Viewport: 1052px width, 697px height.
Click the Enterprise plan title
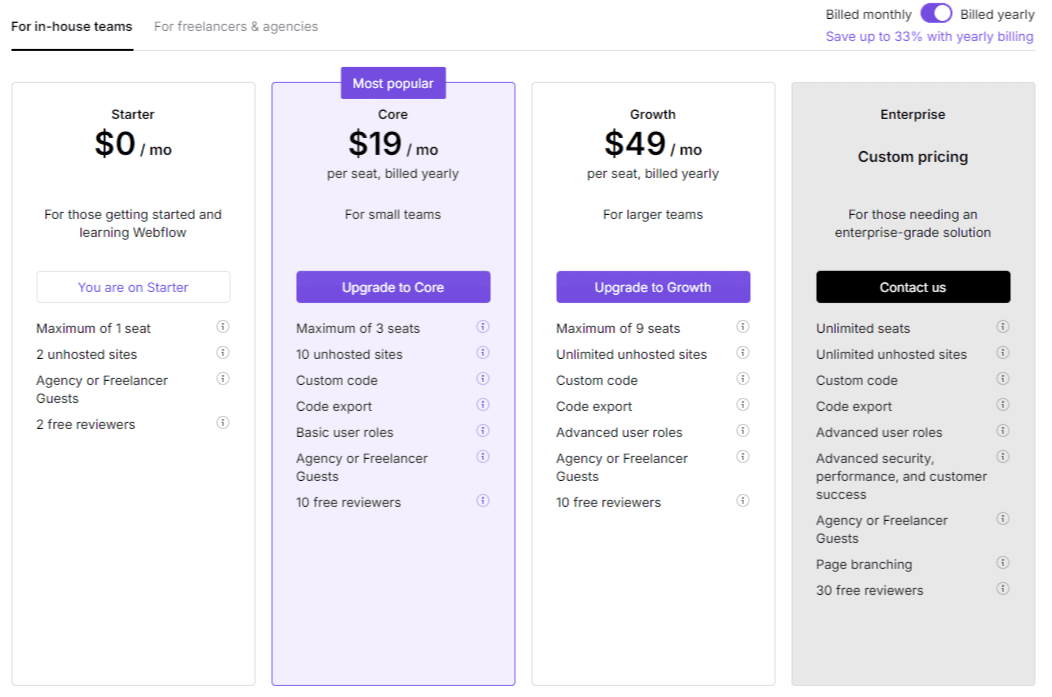913,115
